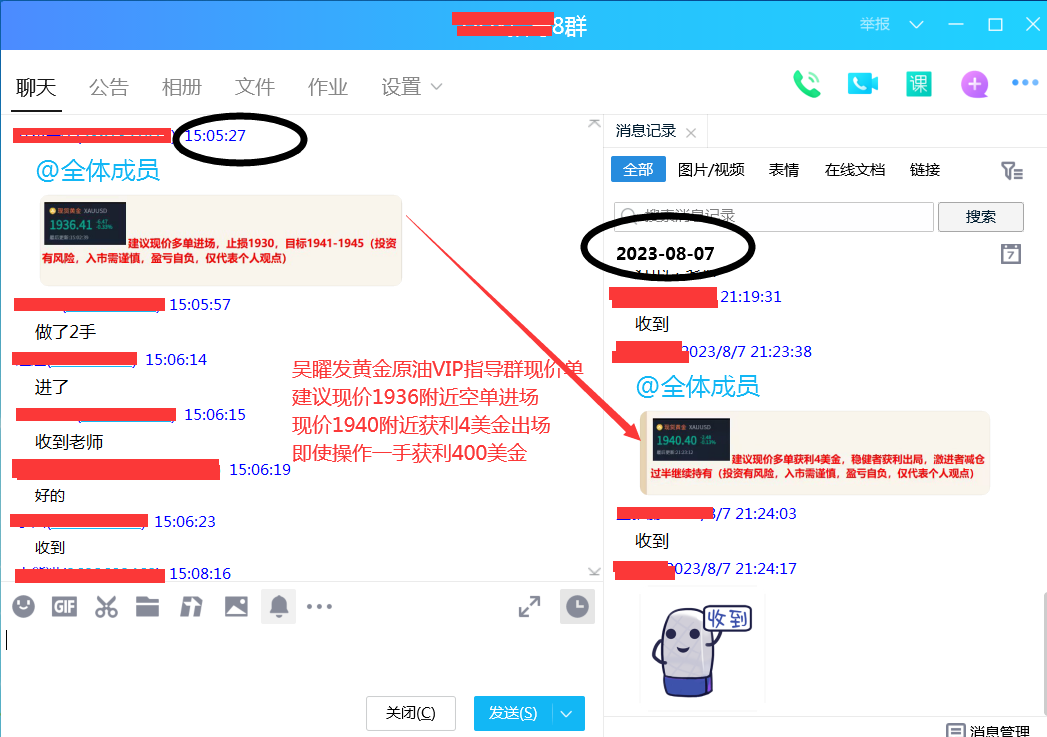Start a group video call
1047x737 pixels.
[x=863, y=84]
